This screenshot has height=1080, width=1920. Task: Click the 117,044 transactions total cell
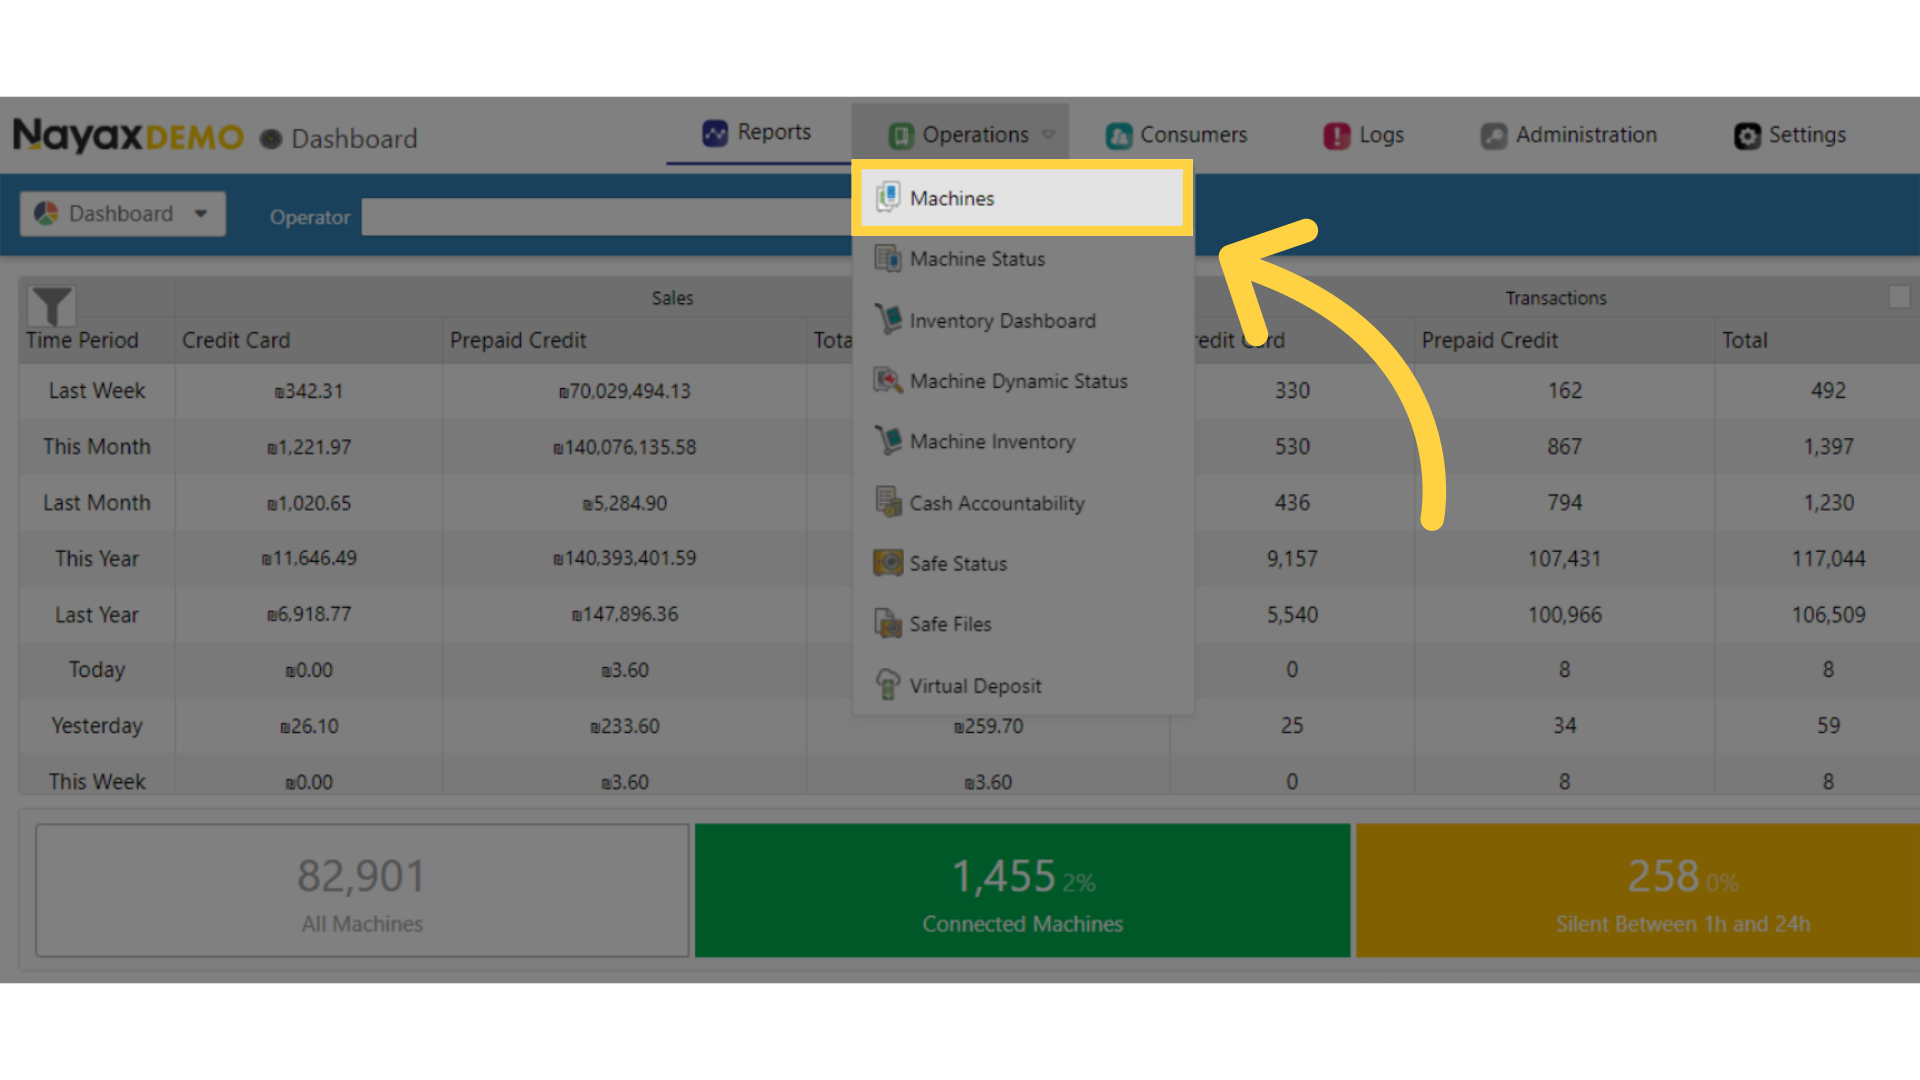click(x=1828, y=559)
